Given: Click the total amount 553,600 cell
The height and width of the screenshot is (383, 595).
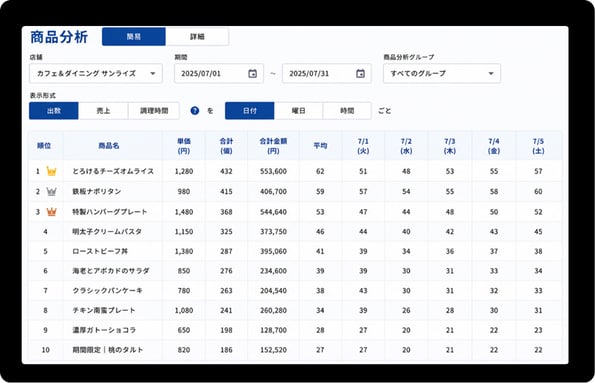Looking at the screenshot, I should (273, 172).
